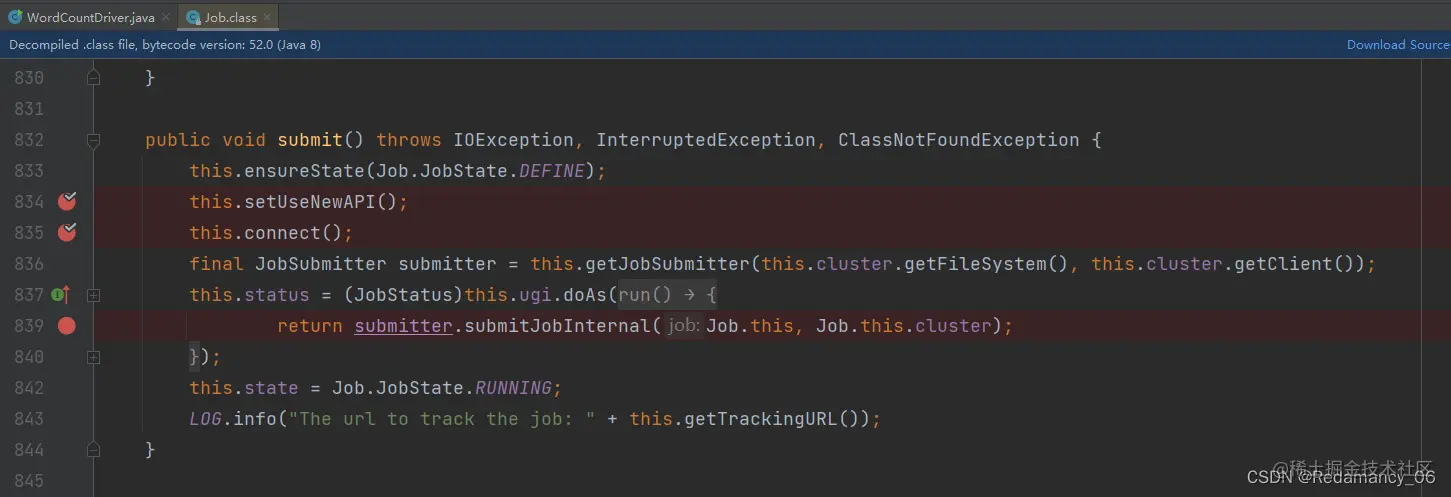Click the decompiled .class file banner text

[165, 45]
